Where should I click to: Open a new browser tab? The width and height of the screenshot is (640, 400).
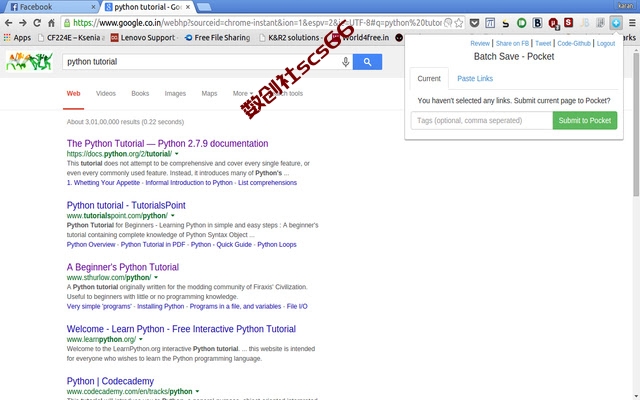click(204, 7)
